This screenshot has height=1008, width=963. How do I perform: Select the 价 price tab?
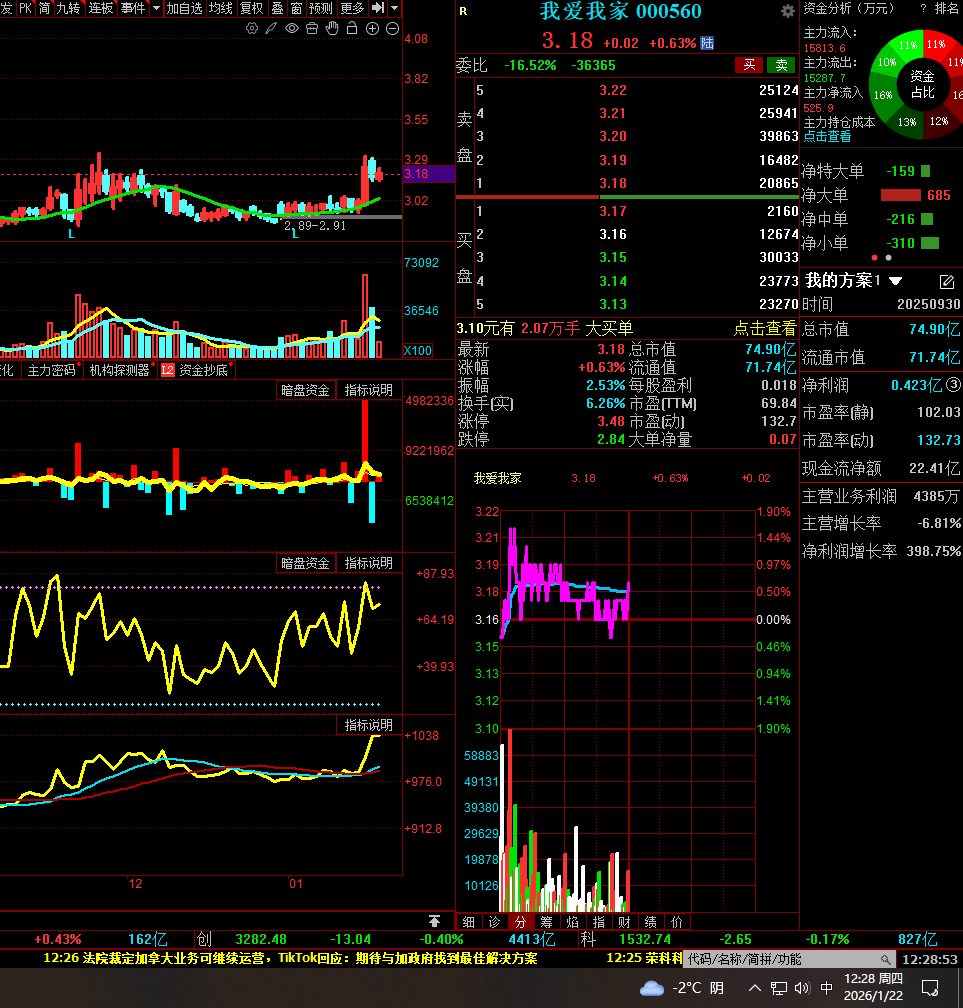676,922
